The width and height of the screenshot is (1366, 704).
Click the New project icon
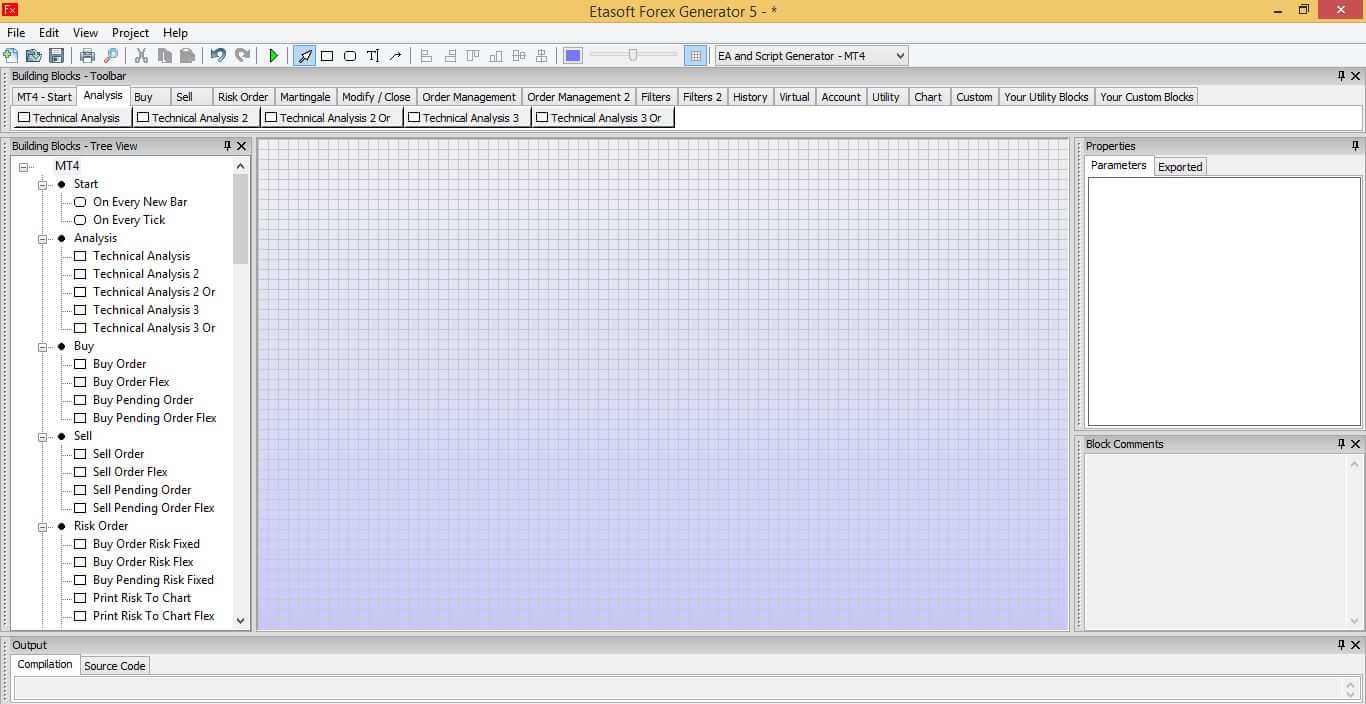pos(11,56)
